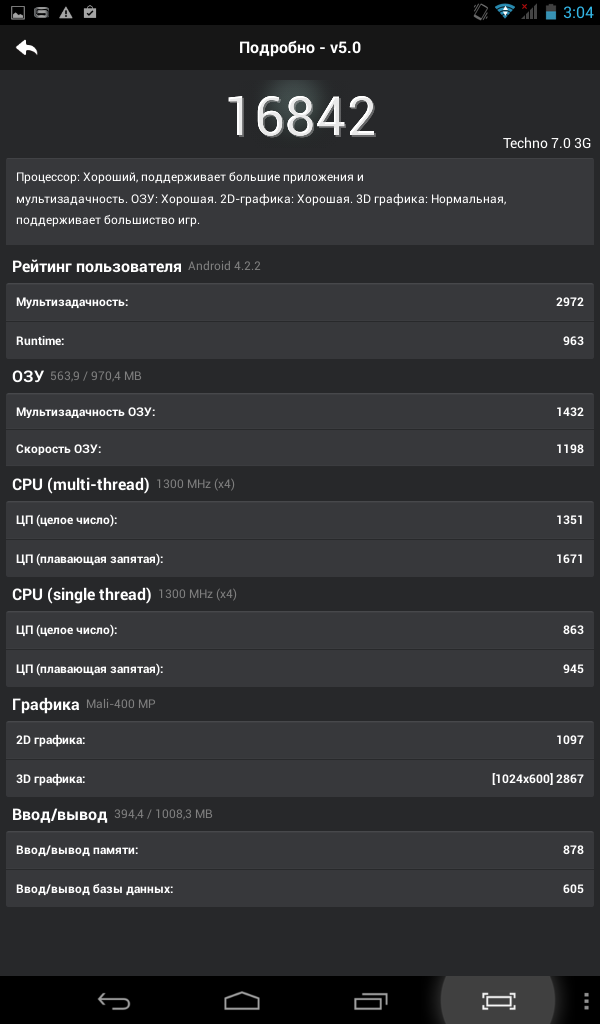The image size is (600, 1024).
Task: Open the Recent apps button
Action: click(x=370, y=1000)
